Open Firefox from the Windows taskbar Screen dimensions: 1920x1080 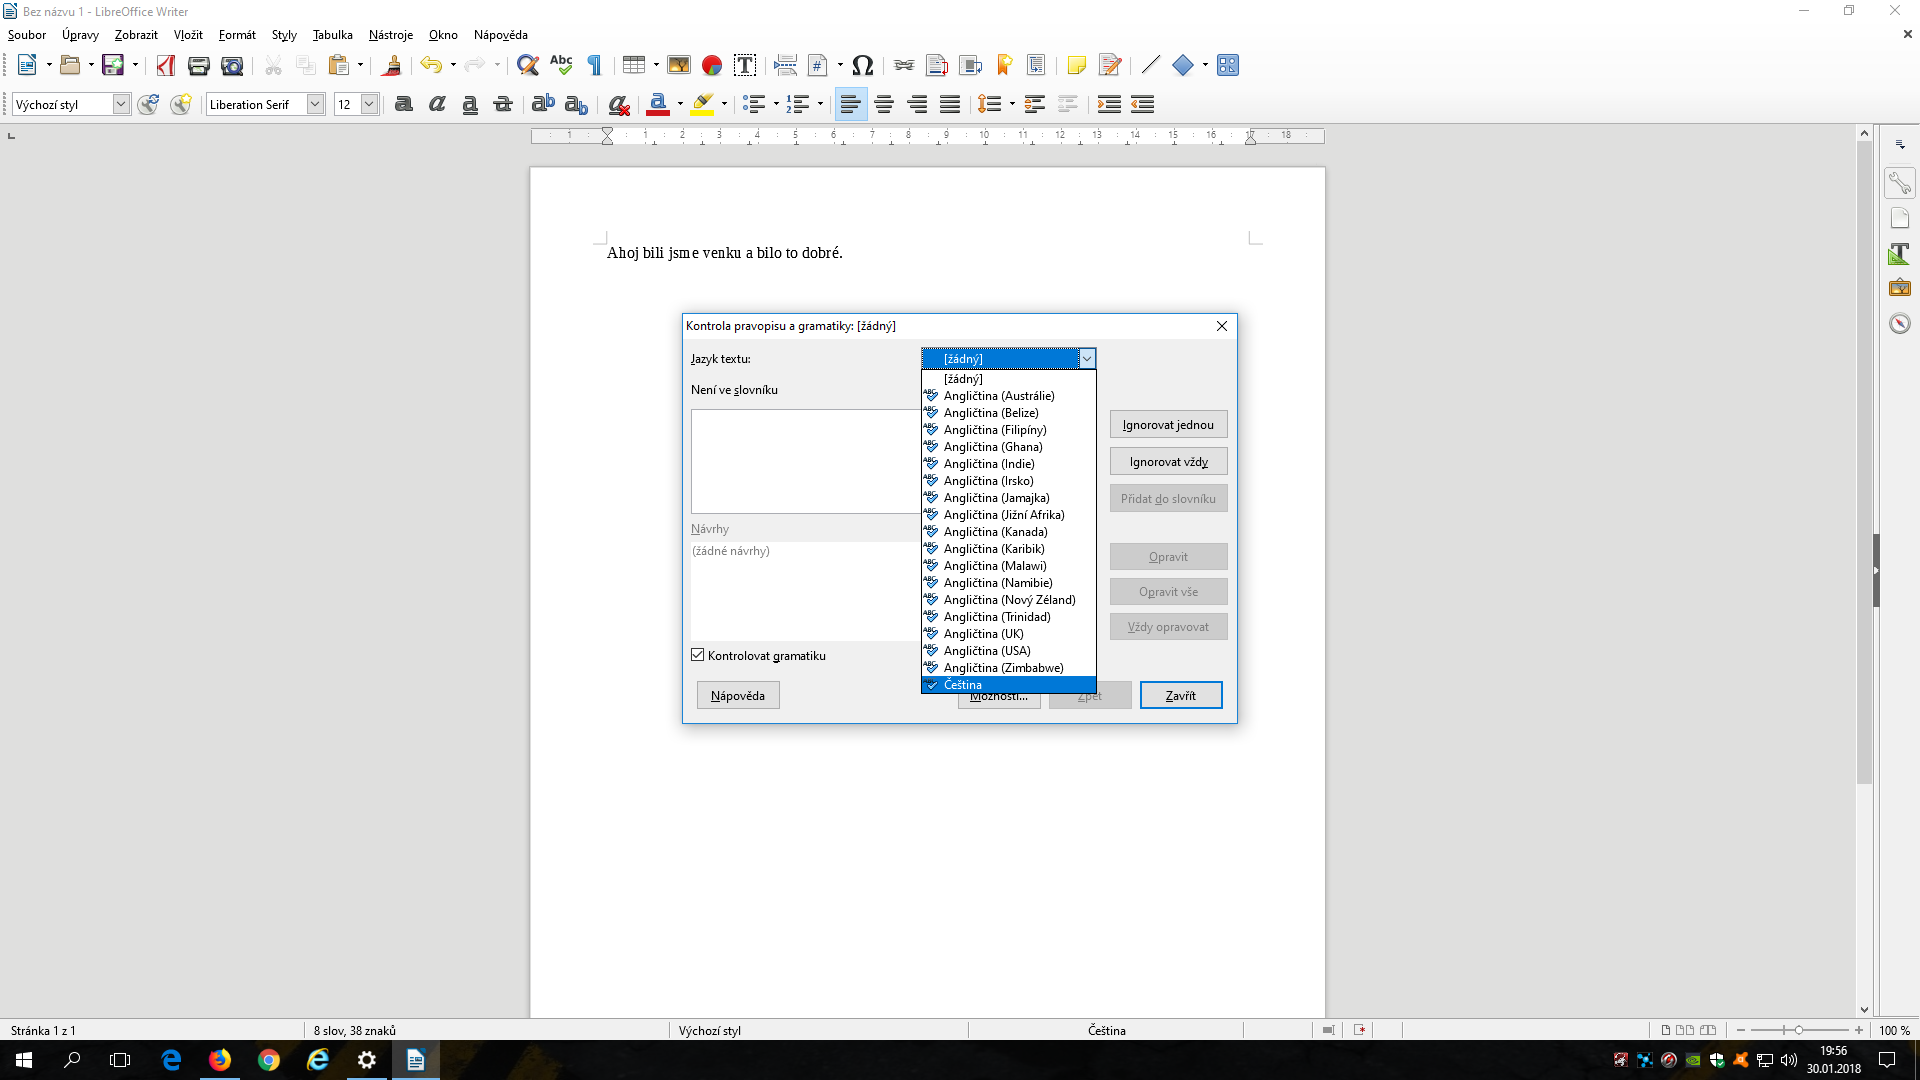[220, 1060]
